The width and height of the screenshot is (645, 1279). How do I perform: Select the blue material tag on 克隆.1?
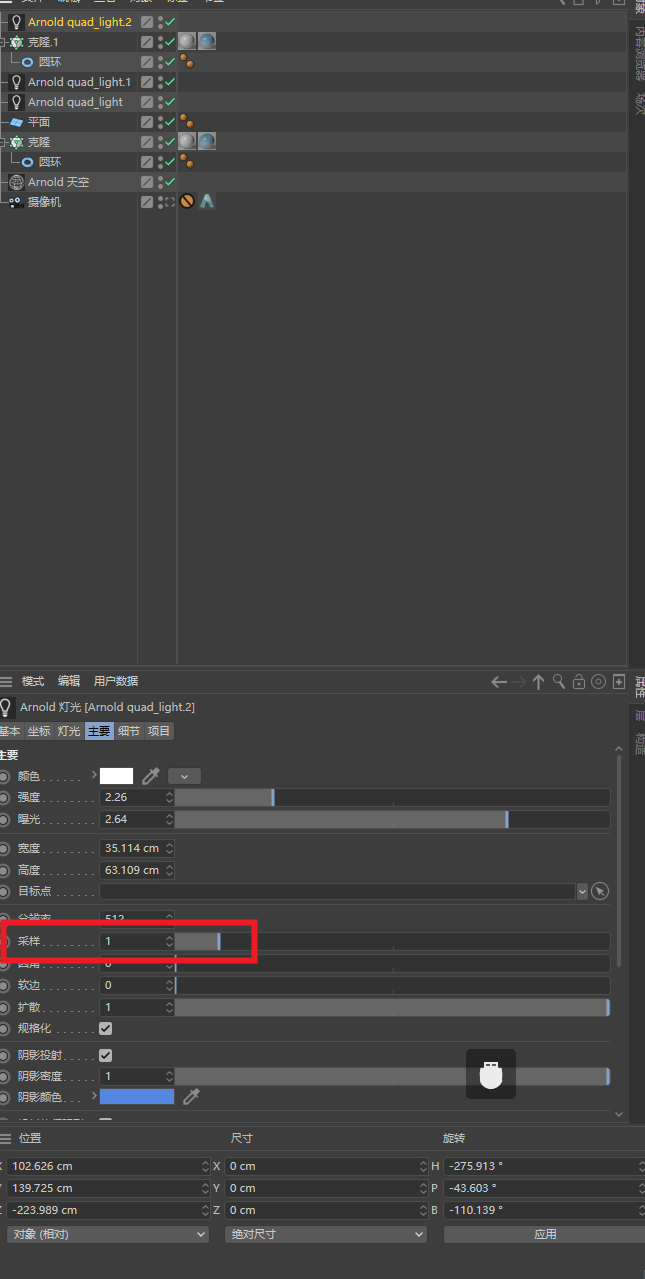[207, 41]
